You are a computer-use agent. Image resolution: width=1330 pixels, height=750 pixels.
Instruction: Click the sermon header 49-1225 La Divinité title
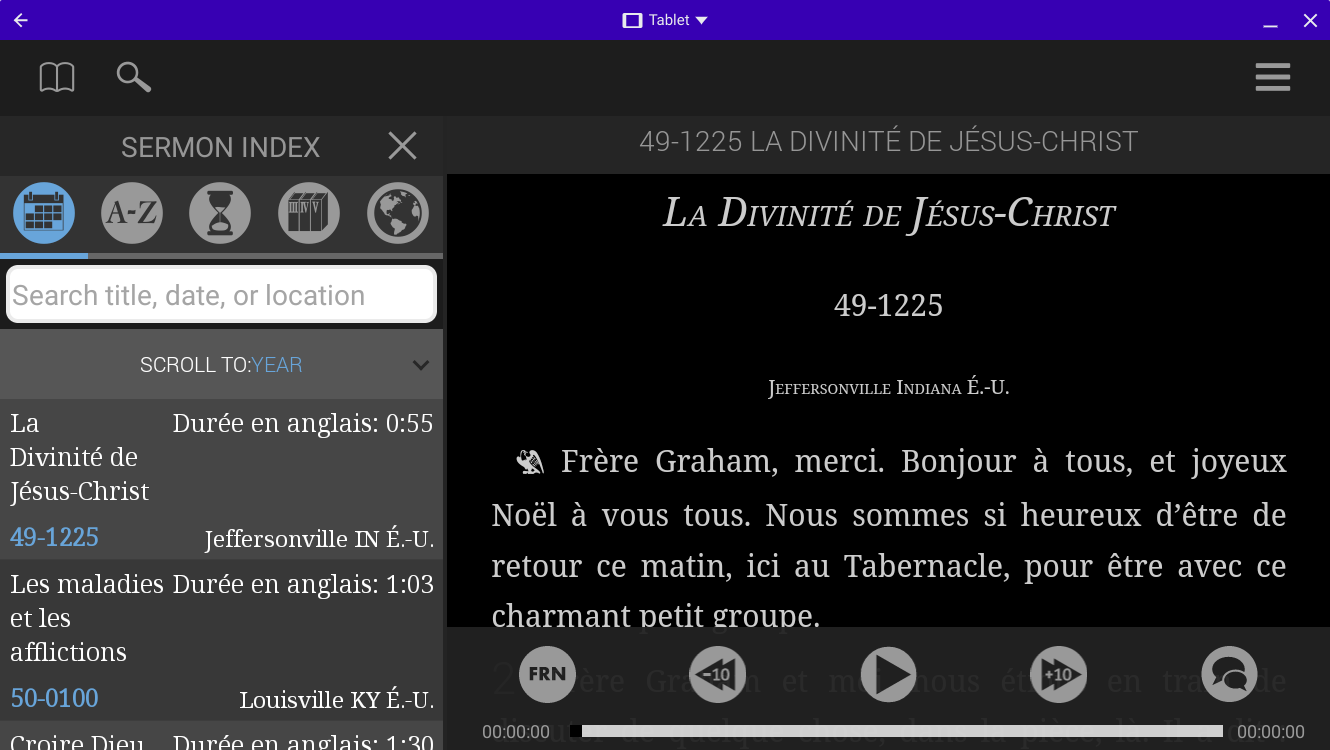pyautogui.click(x=888, y=142)
